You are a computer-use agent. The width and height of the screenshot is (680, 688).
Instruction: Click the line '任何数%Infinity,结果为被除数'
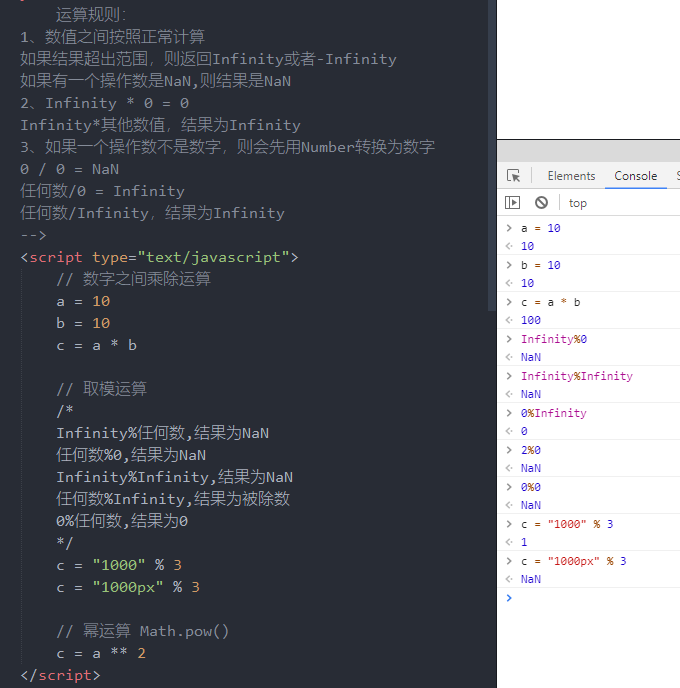click(173, 499)
